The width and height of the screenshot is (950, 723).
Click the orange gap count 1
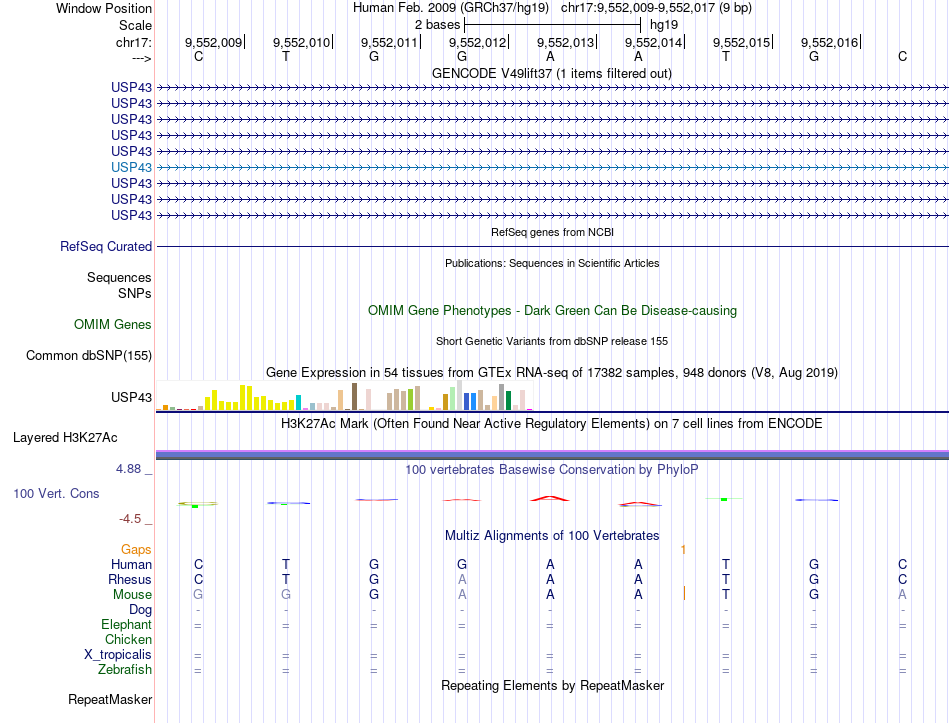(683, 550)
